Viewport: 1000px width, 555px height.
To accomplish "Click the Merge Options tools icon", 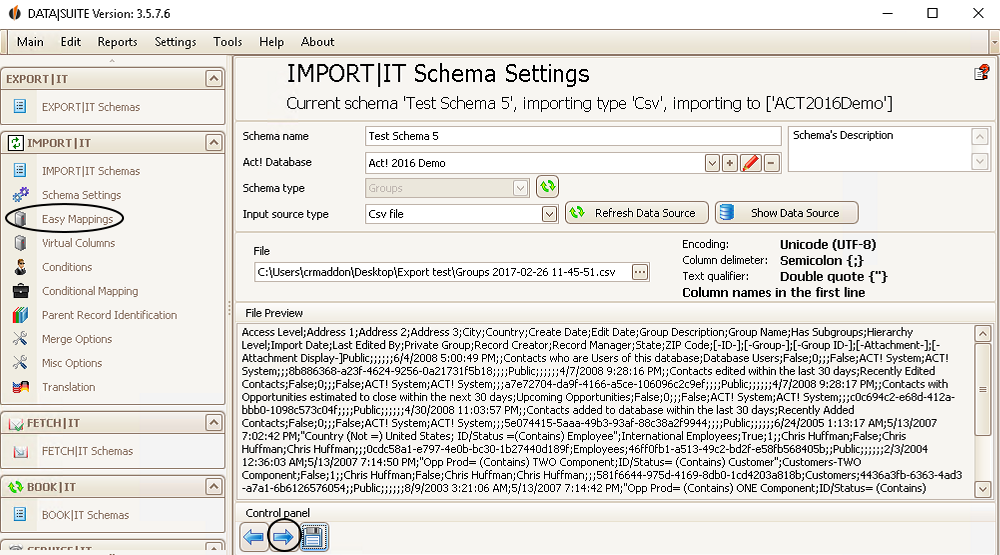I will [x=20, y=339].
